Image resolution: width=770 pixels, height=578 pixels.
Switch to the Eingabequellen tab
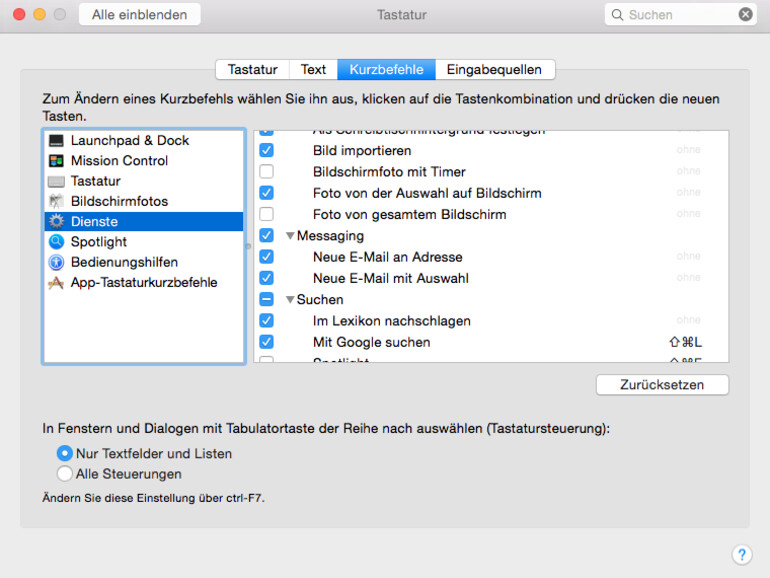pyautogui.click(x=494, y=70)
